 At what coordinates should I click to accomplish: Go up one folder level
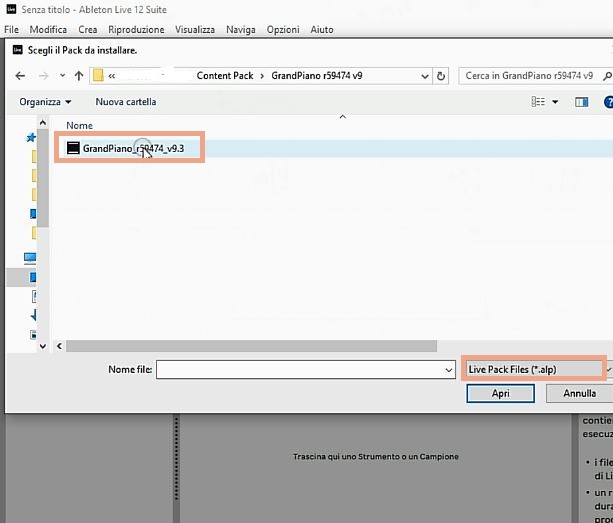click(79, 76)
